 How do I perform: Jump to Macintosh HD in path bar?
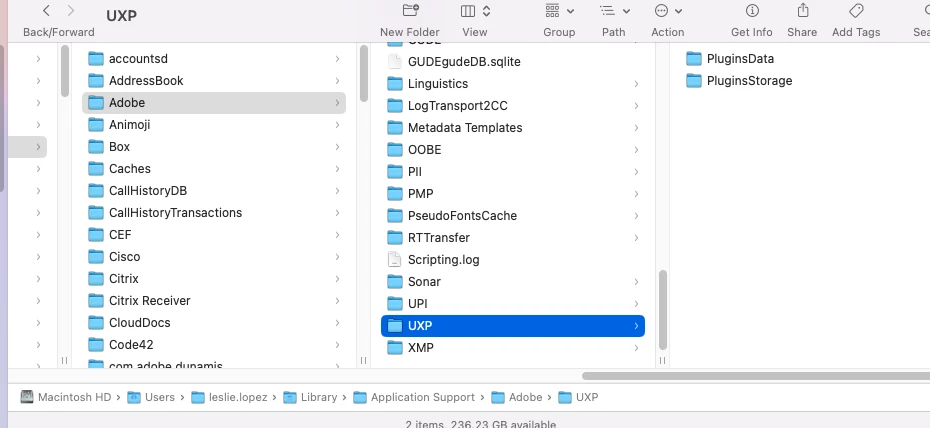tap(66, 397)
